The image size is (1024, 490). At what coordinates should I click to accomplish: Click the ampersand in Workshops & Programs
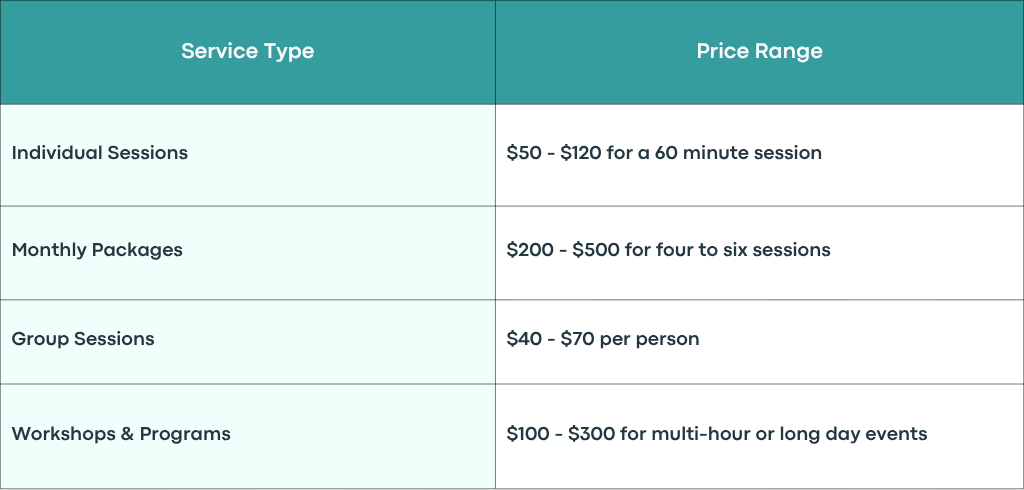pyautogui.click(x=127, y=434)
